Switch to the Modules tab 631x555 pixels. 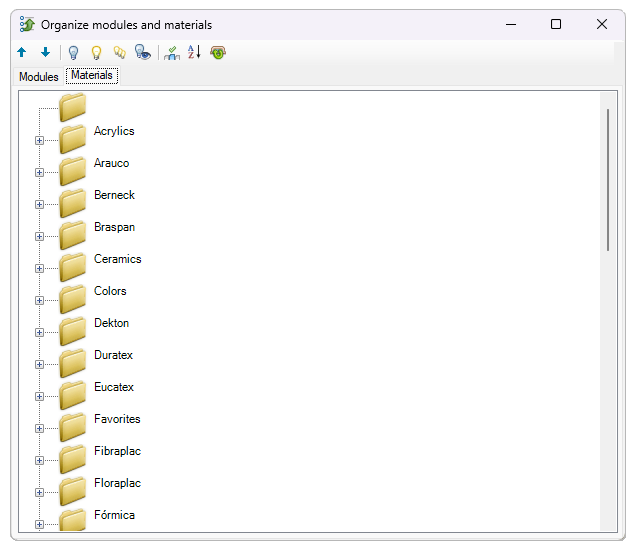point(39,77)
